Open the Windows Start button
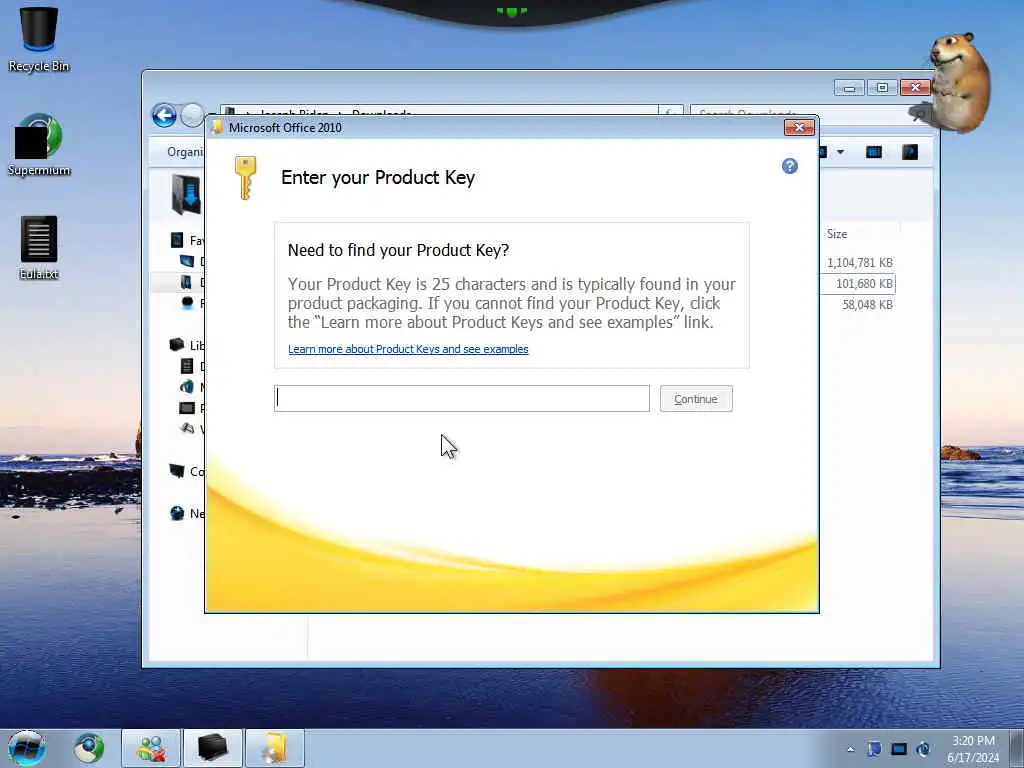 point(27,748)
